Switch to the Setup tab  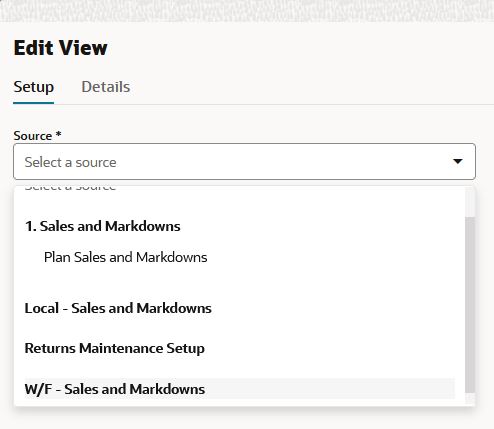point(34,87)
